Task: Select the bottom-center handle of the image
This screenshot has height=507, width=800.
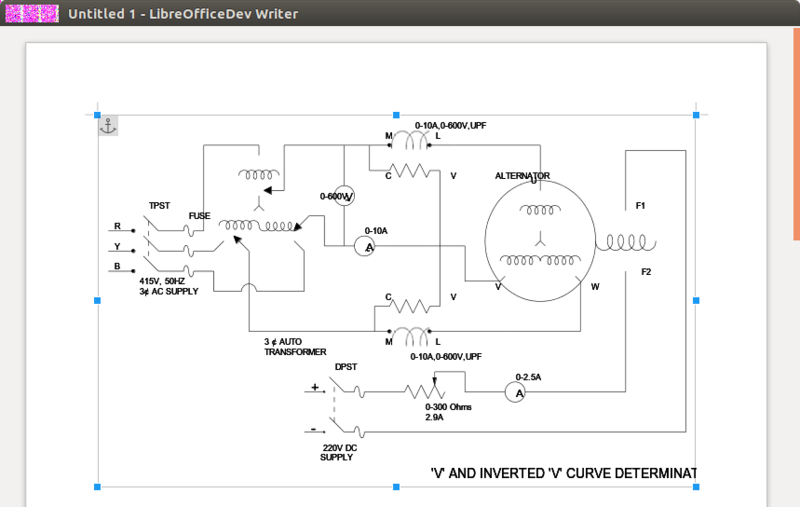Action: point(396,487)
